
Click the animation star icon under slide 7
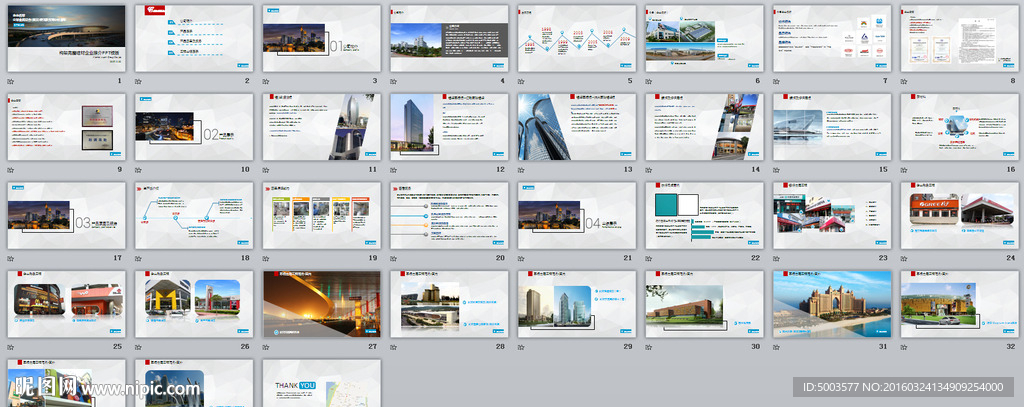tap(776, 81)
